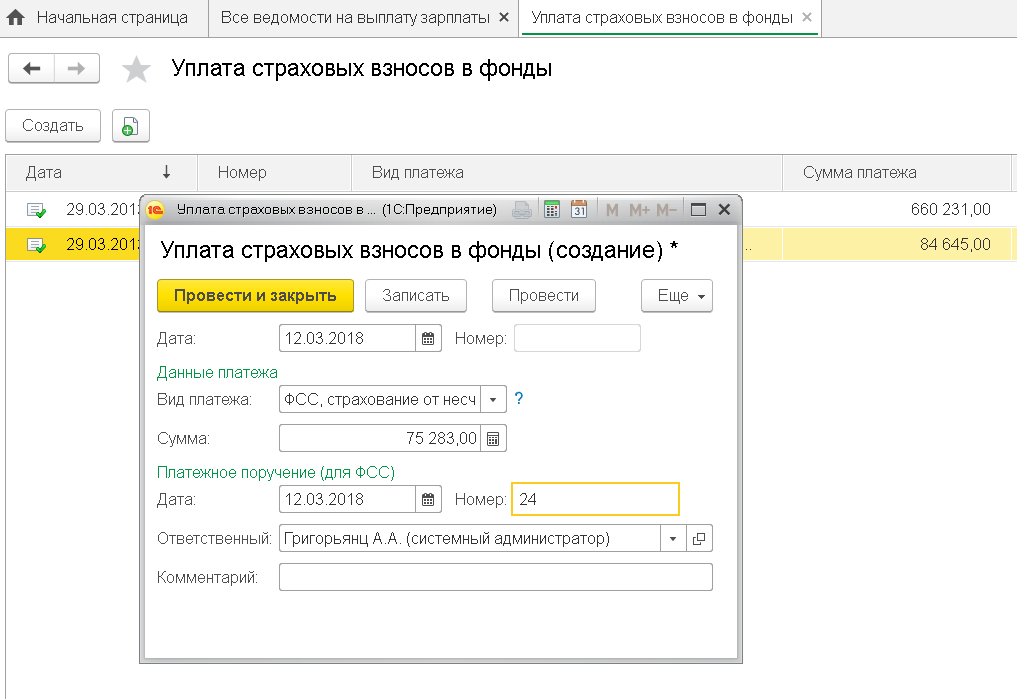The height and width of the screenshot is (699, 1017).
Task: Click the Провести button
Action: coord(544,296)
